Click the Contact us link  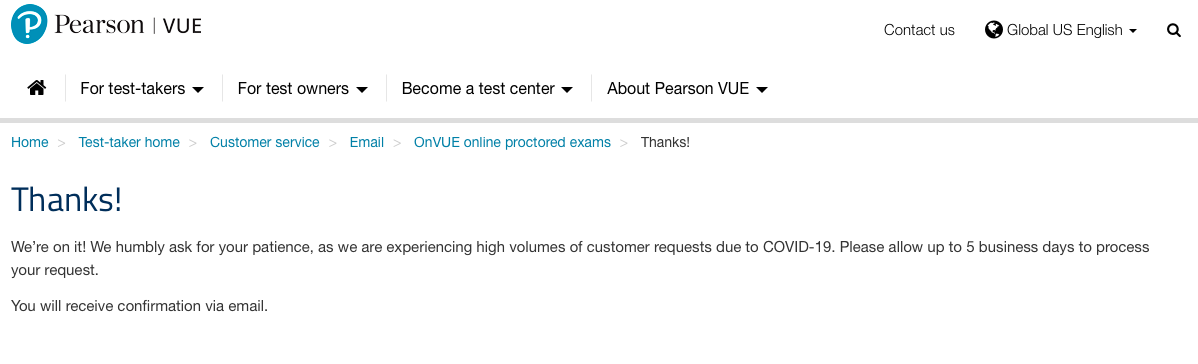click(919, 30)
